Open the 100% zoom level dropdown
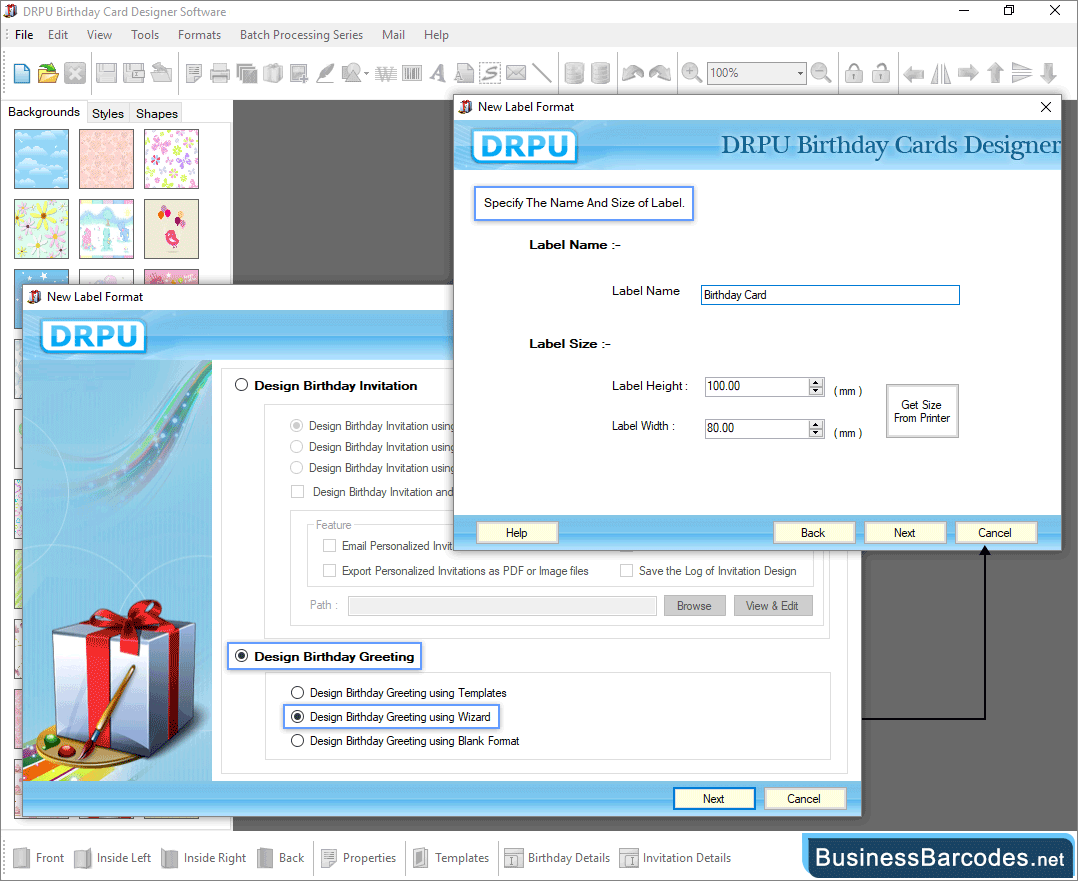The width and height of the screenshot is (1078, 881). click(800, 73)
